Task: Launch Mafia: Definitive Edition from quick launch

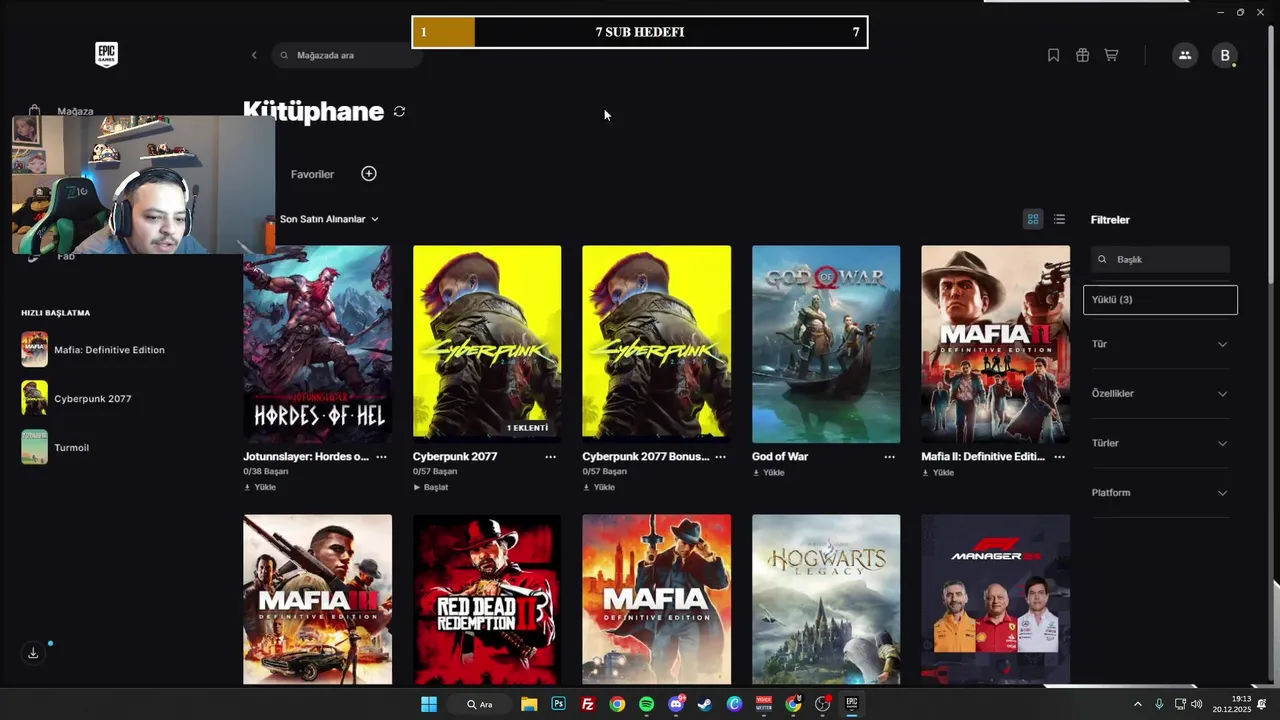Action: click(x=93, y=350)
